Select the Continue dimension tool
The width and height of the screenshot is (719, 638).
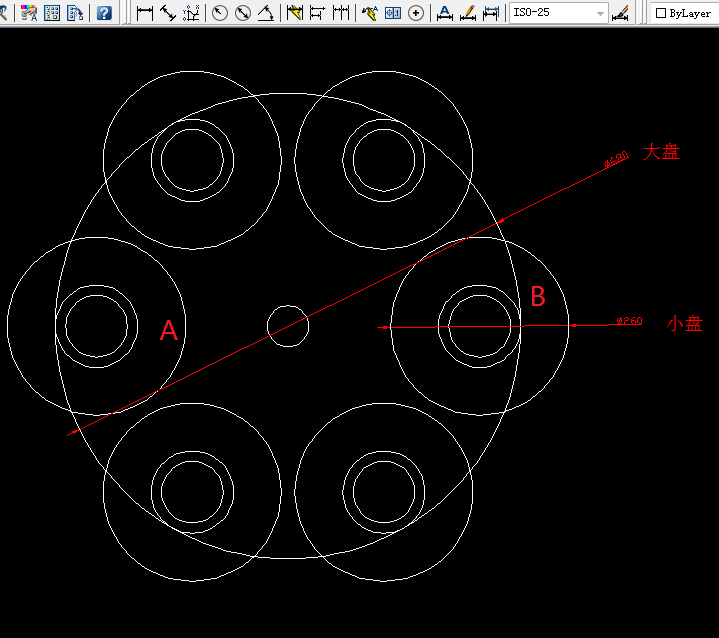[342, 13]
